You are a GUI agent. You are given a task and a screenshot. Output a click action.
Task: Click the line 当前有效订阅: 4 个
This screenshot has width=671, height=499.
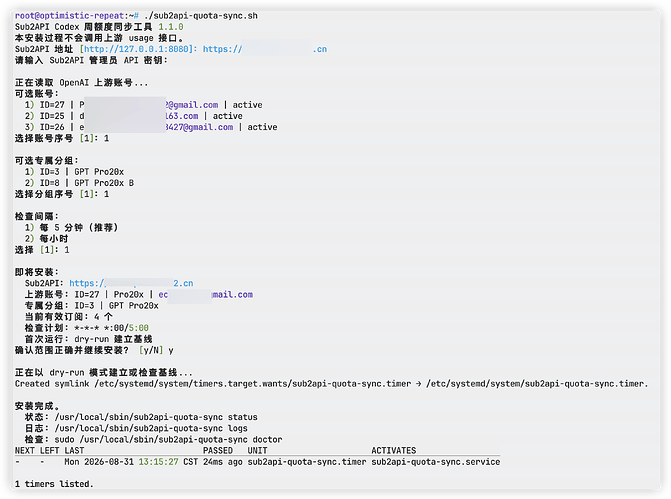pyautogui.click(x=68, y=317)
